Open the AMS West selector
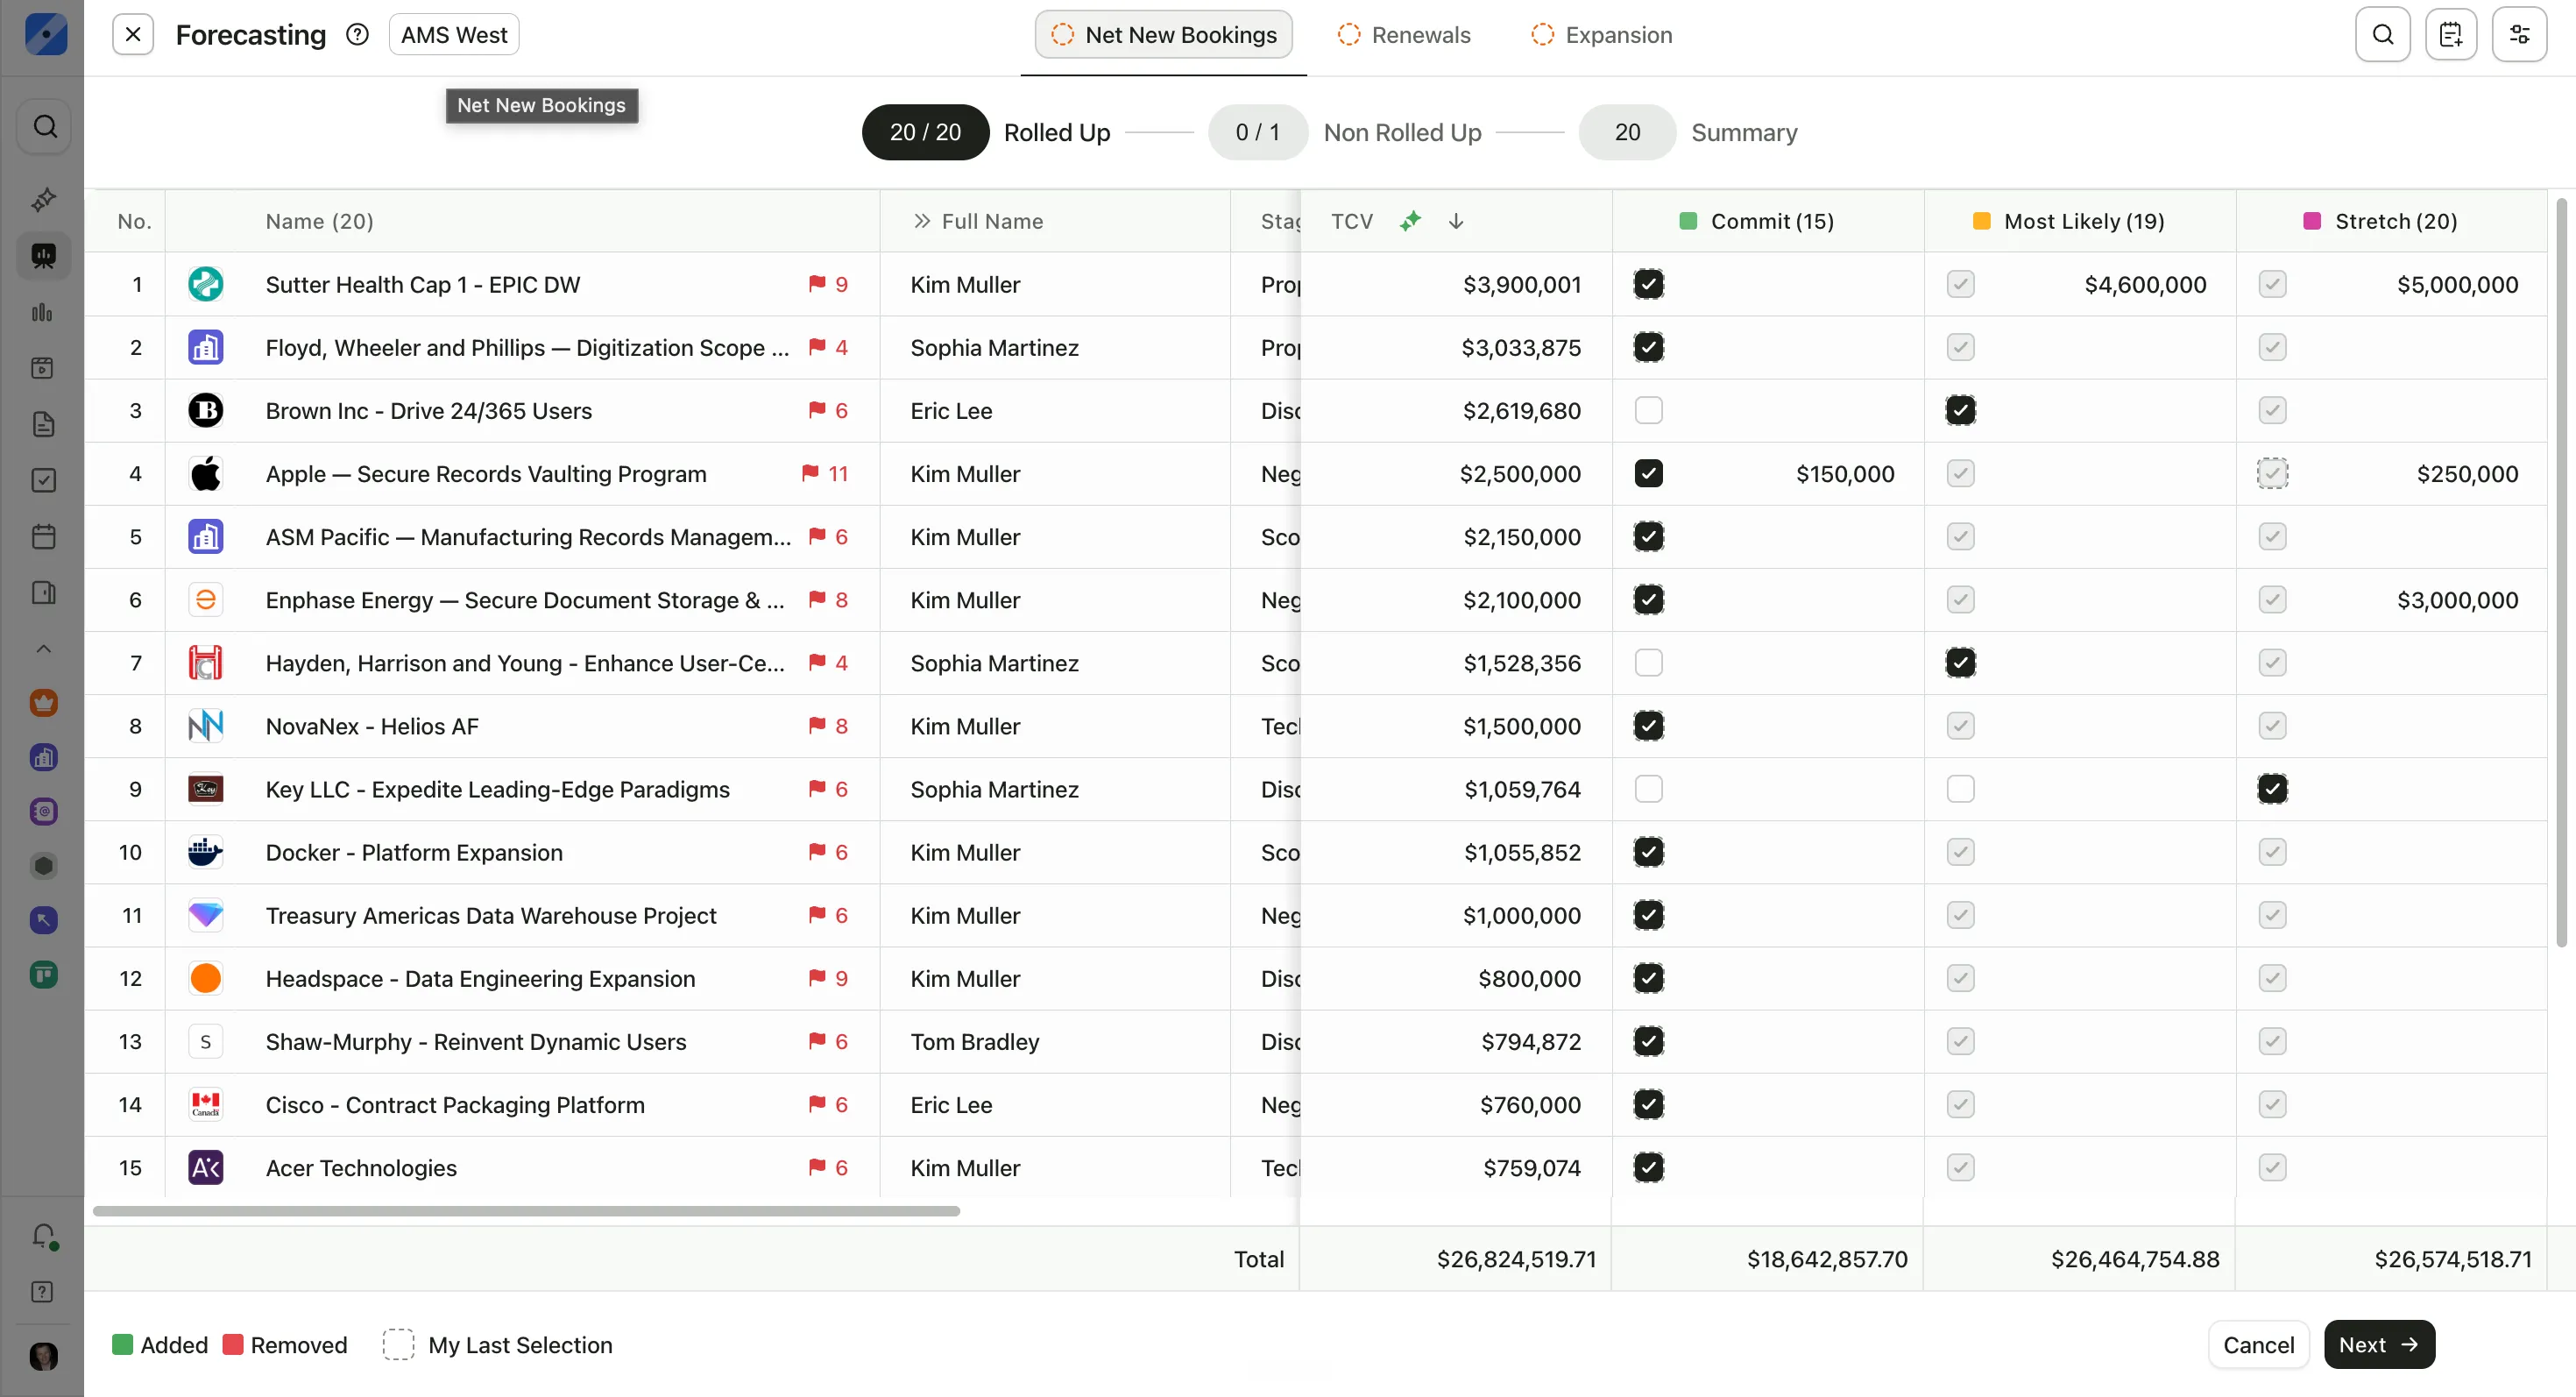The height and width of the screenshot is (1397, 2576). 454,35
